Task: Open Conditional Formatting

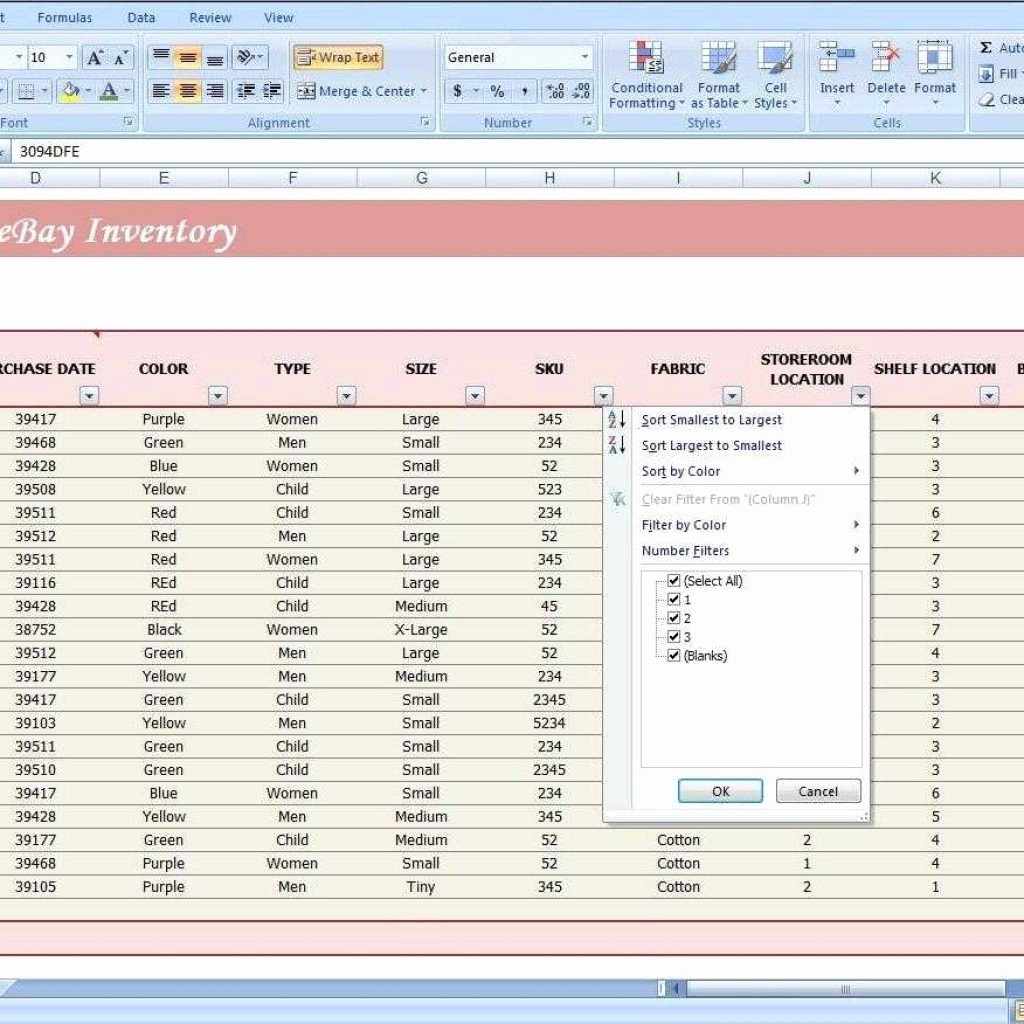Action: (646, 74)
